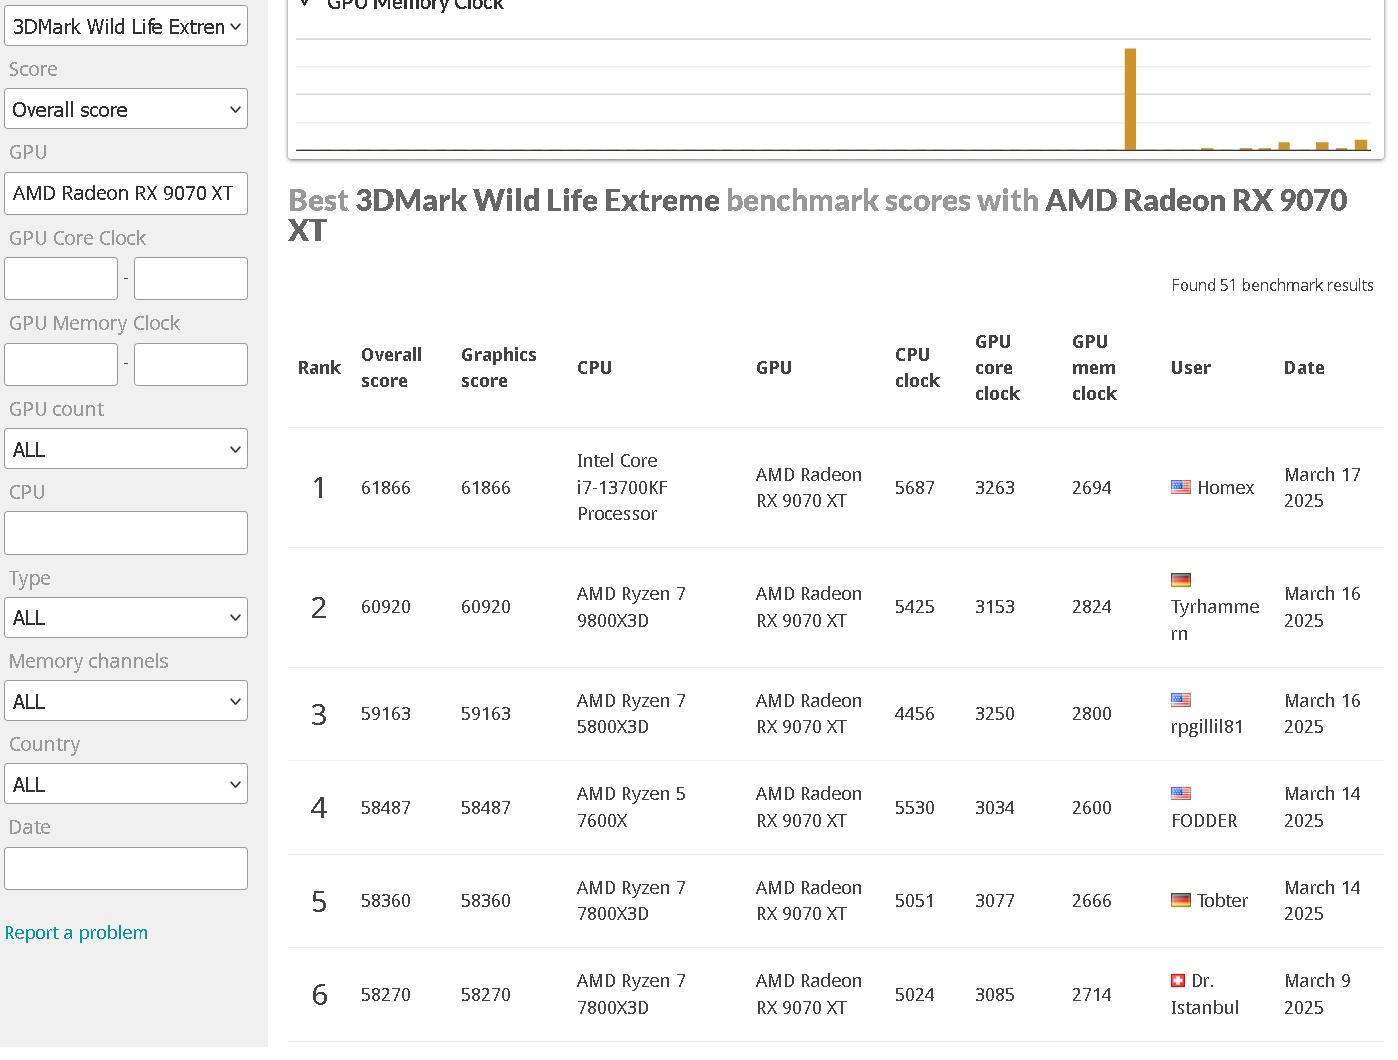
Task: Open the benchmark test dropdown
Action: 126,26
